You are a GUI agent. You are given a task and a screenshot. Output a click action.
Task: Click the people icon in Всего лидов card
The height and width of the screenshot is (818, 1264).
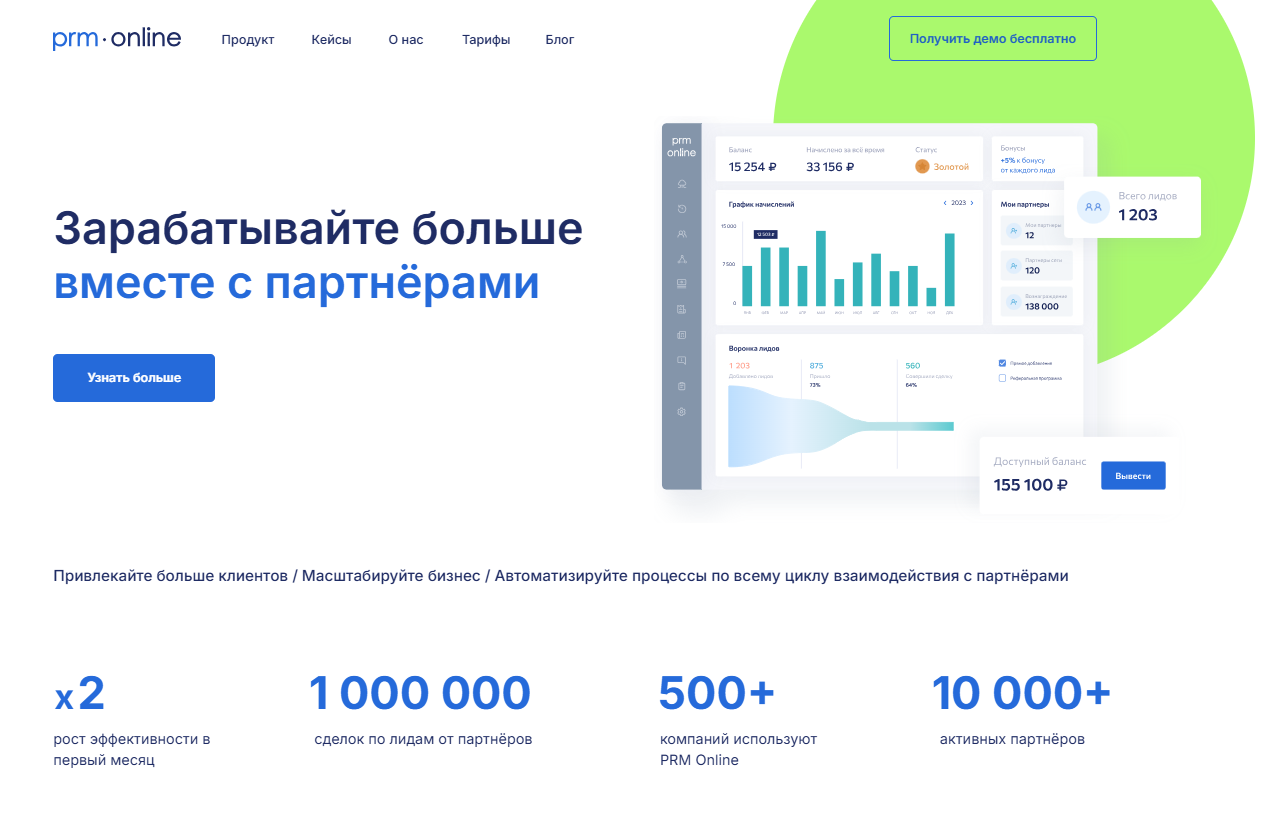(x=1093, y=207)
